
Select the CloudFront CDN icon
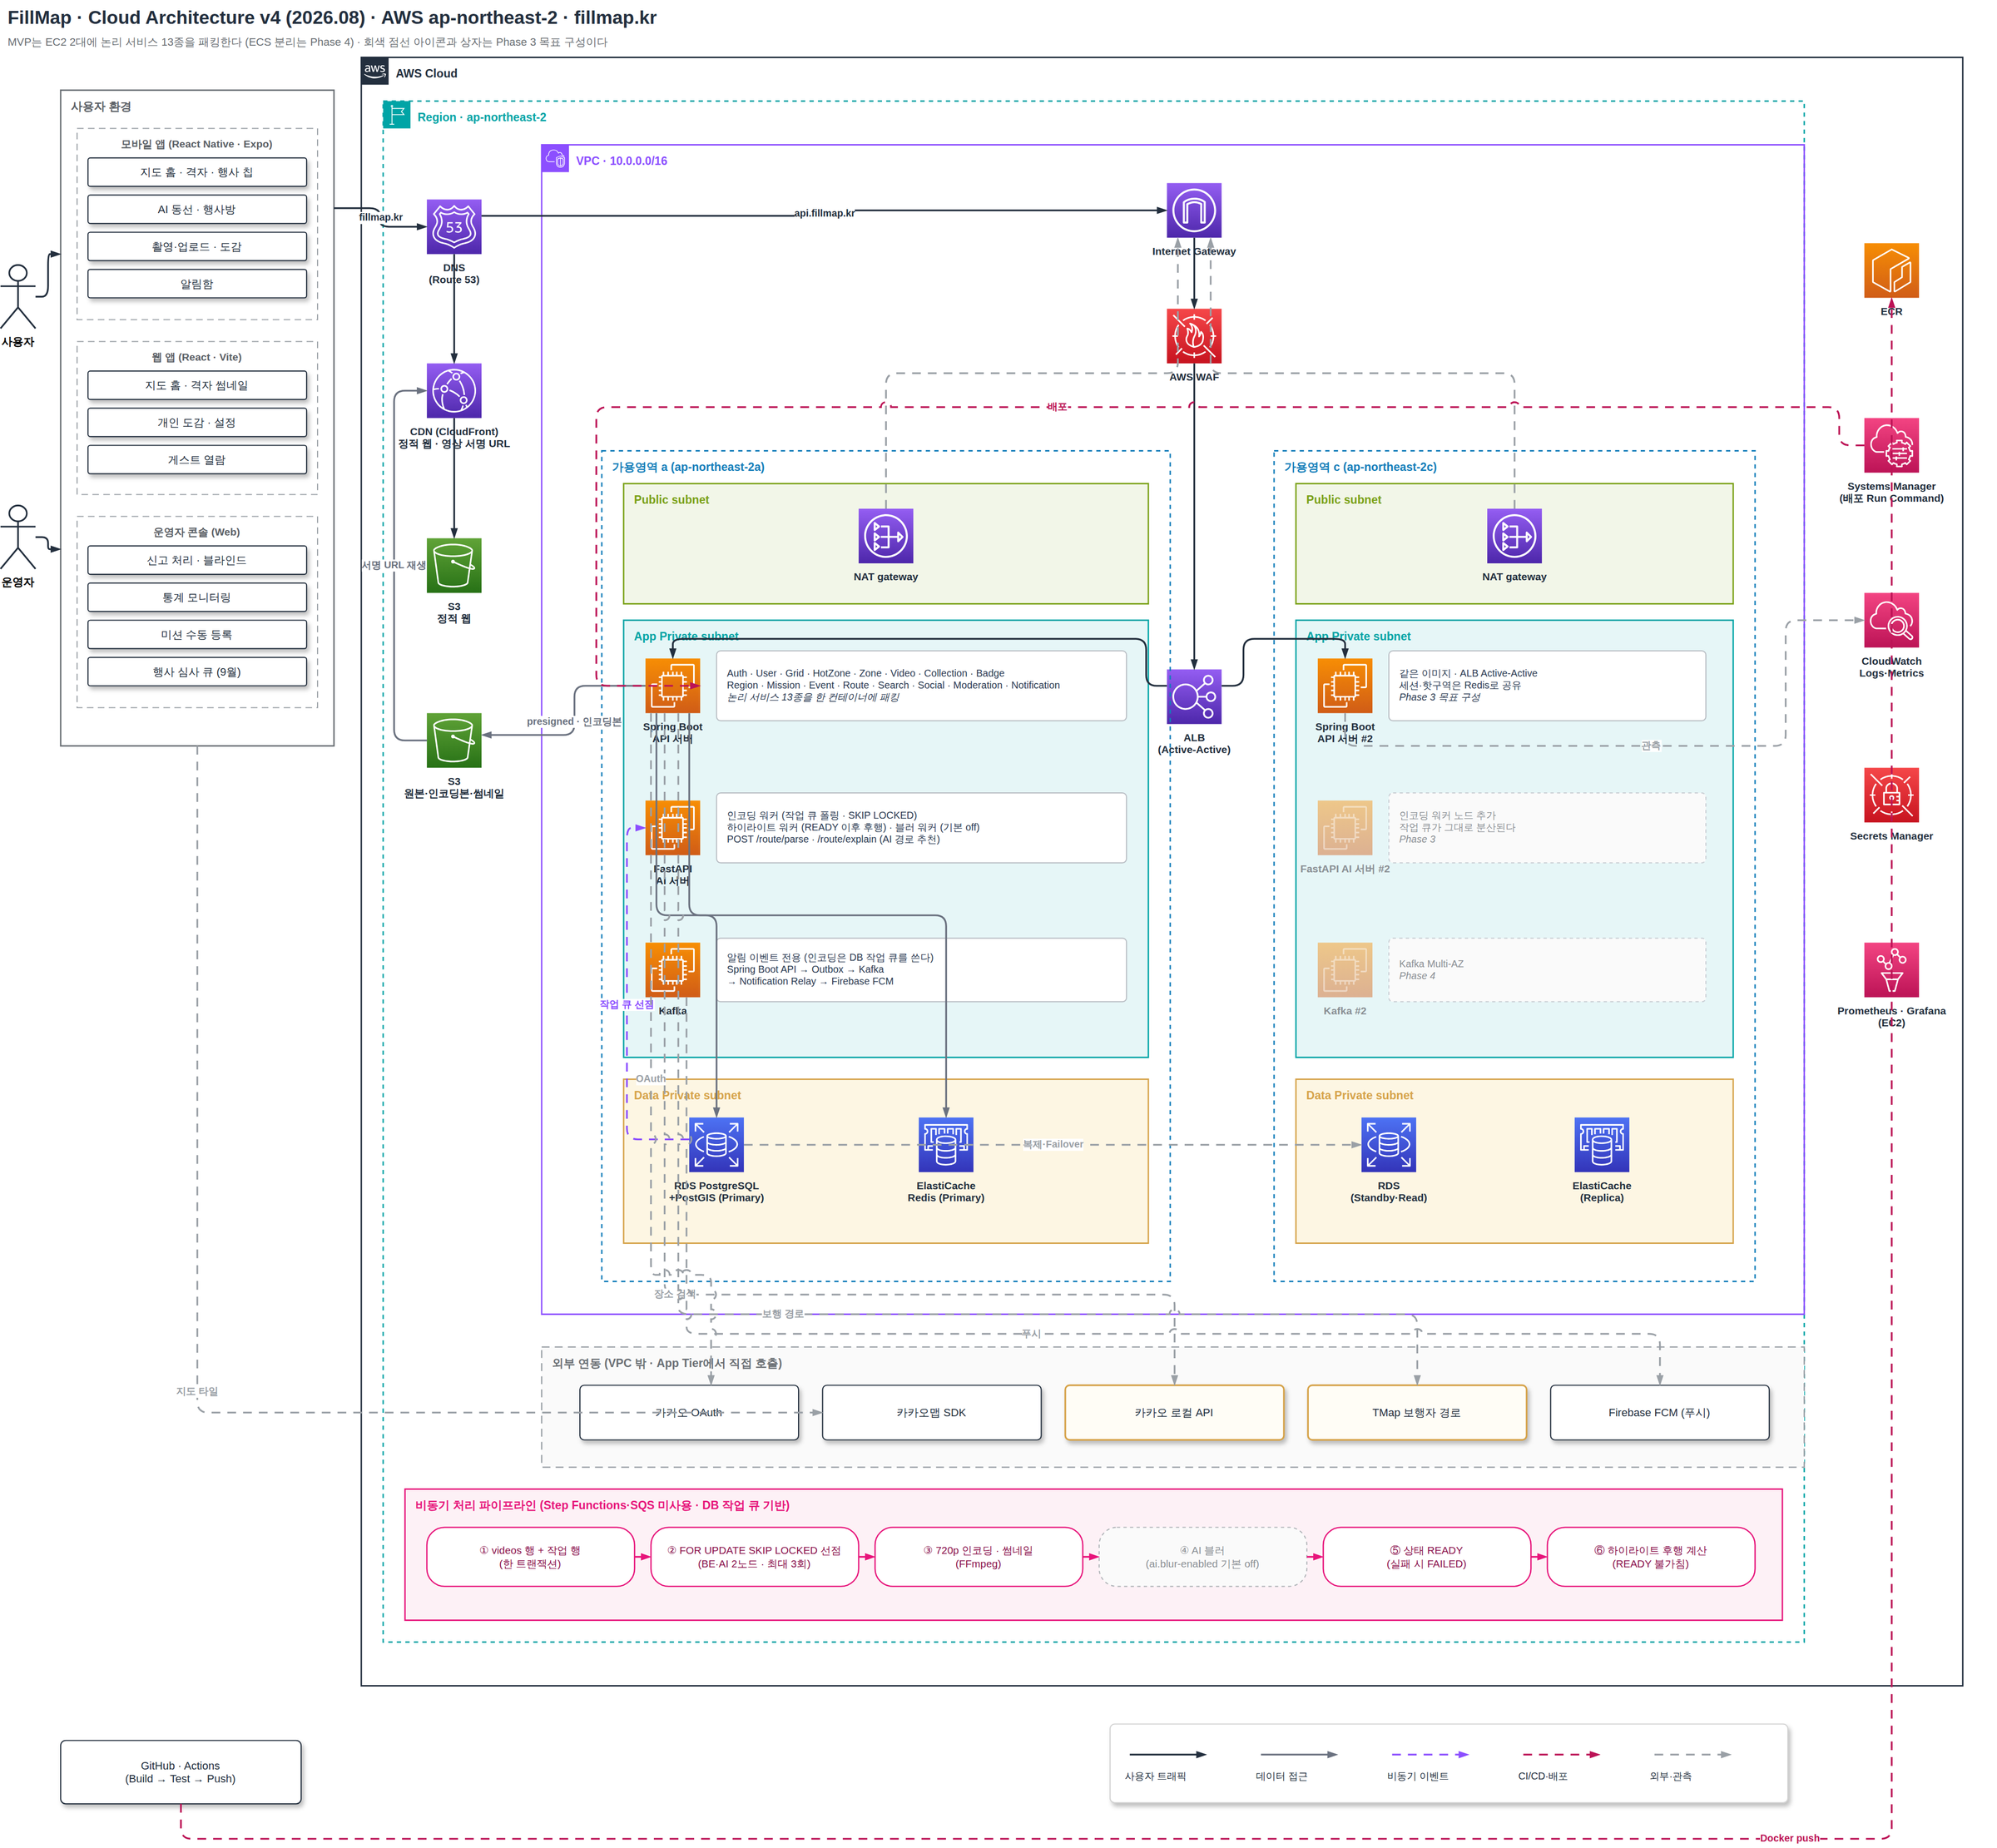tap(454, 390)
